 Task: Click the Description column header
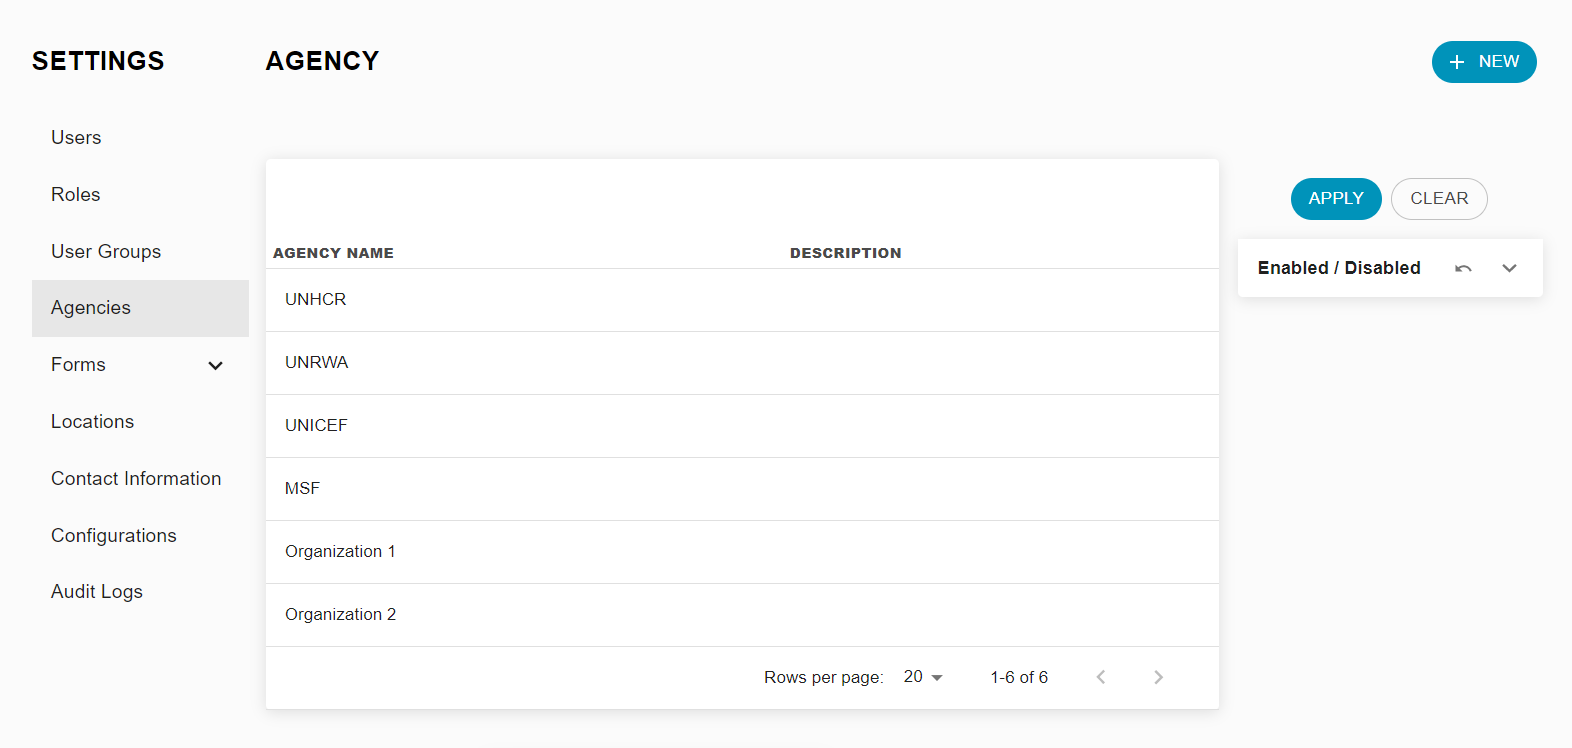tap(846, 253)
